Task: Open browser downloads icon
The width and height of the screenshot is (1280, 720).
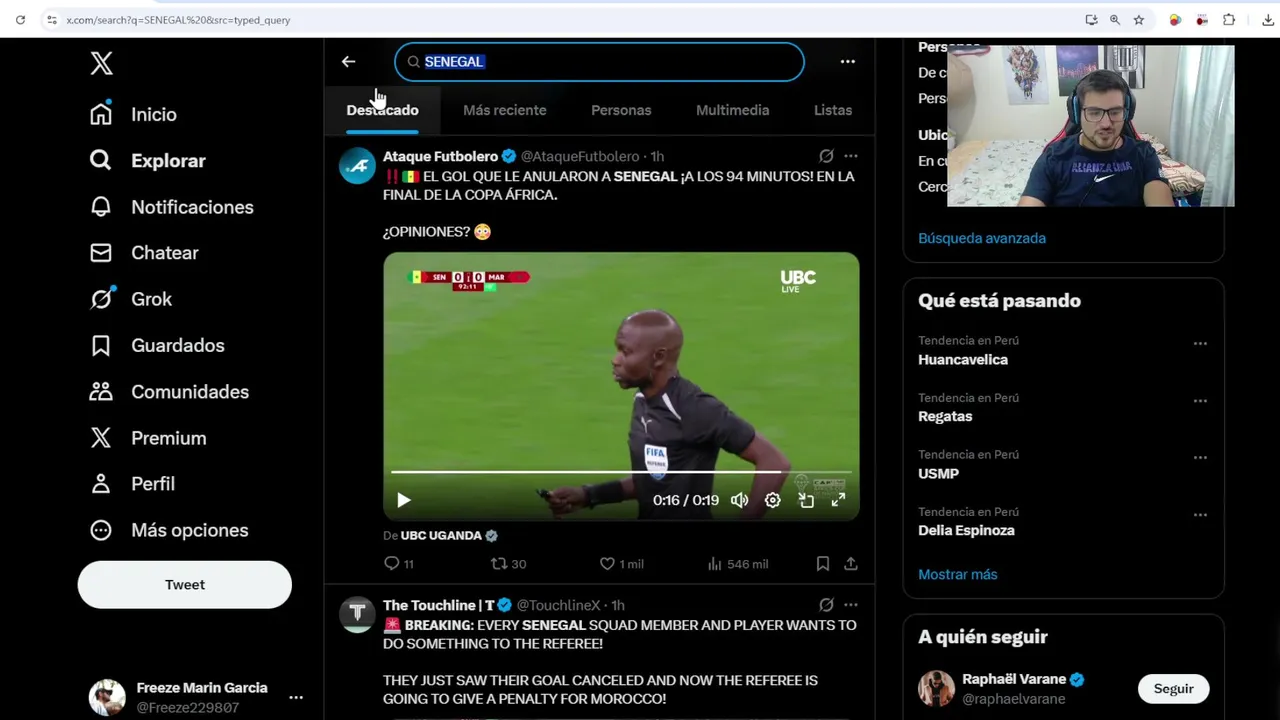Action: (x=1268, y=20)
